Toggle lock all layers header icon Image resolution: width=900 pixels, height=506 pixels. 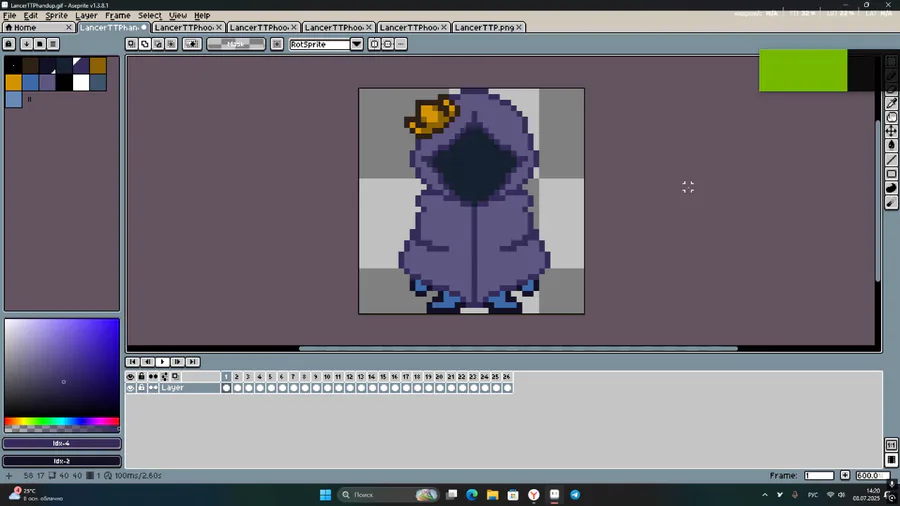(142, 376)
